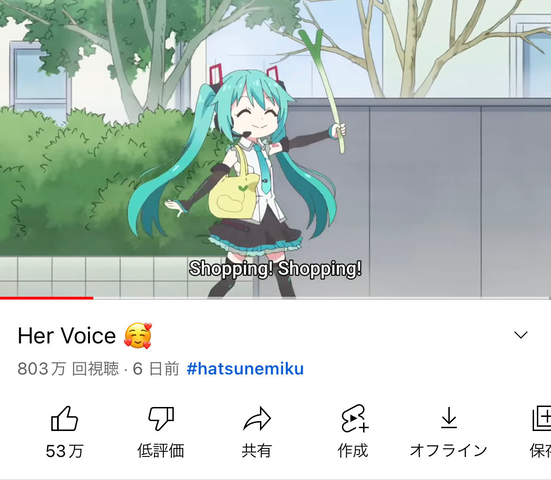Click the 低評価 dislike label
The height and width of the screenshot is (480, 551).
[x=161, y=450]
